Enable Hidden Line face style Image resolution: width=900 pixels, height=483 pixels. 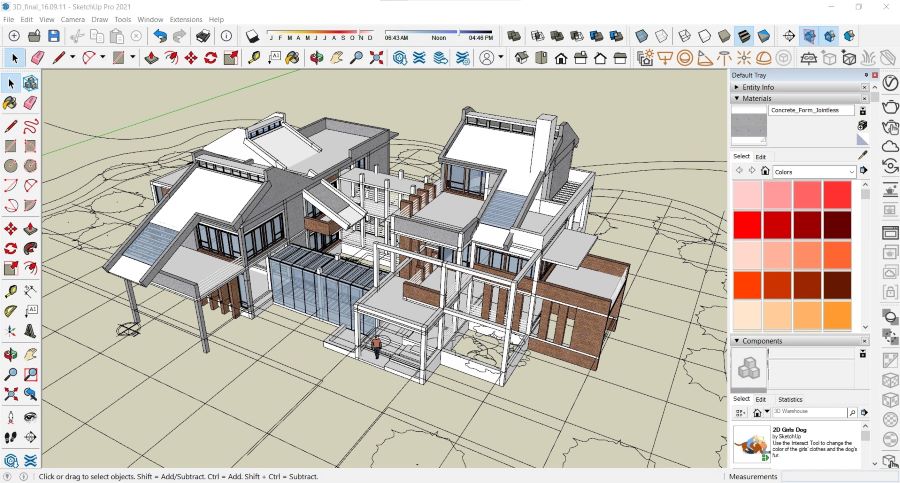(x=704, y=36)
